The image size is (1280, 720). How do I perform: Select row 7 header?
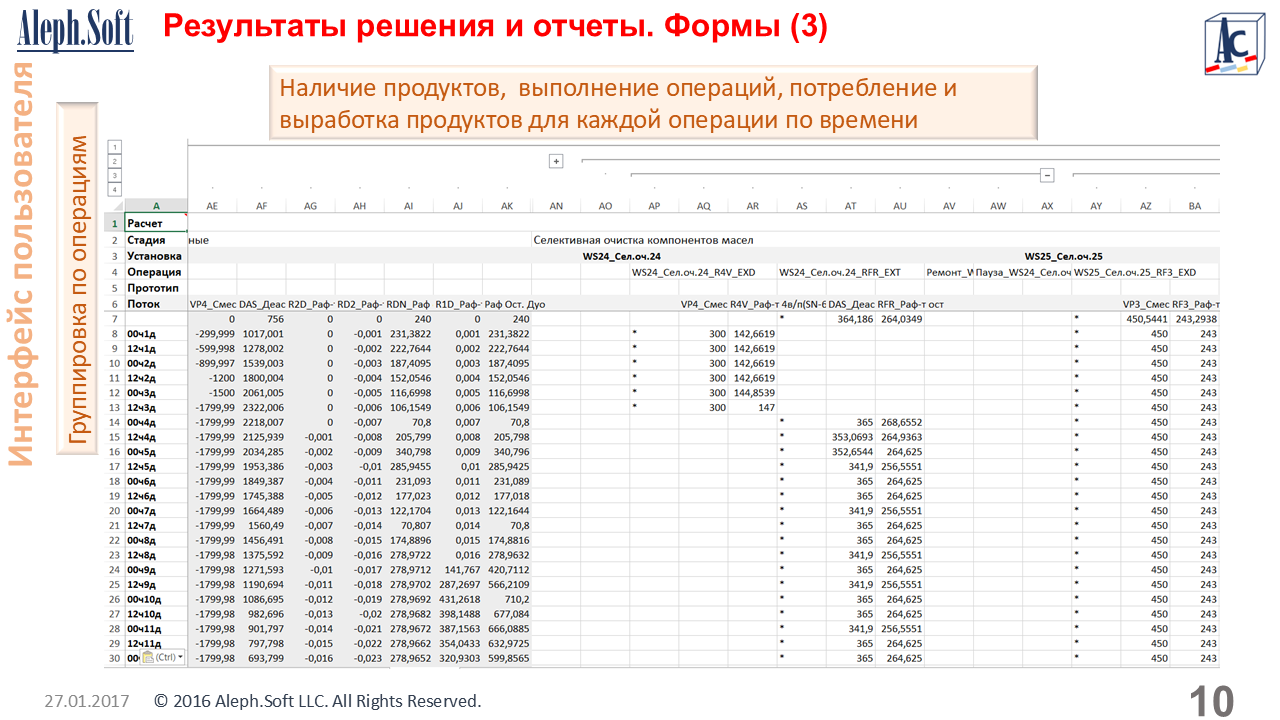click(x=114, y=319)
